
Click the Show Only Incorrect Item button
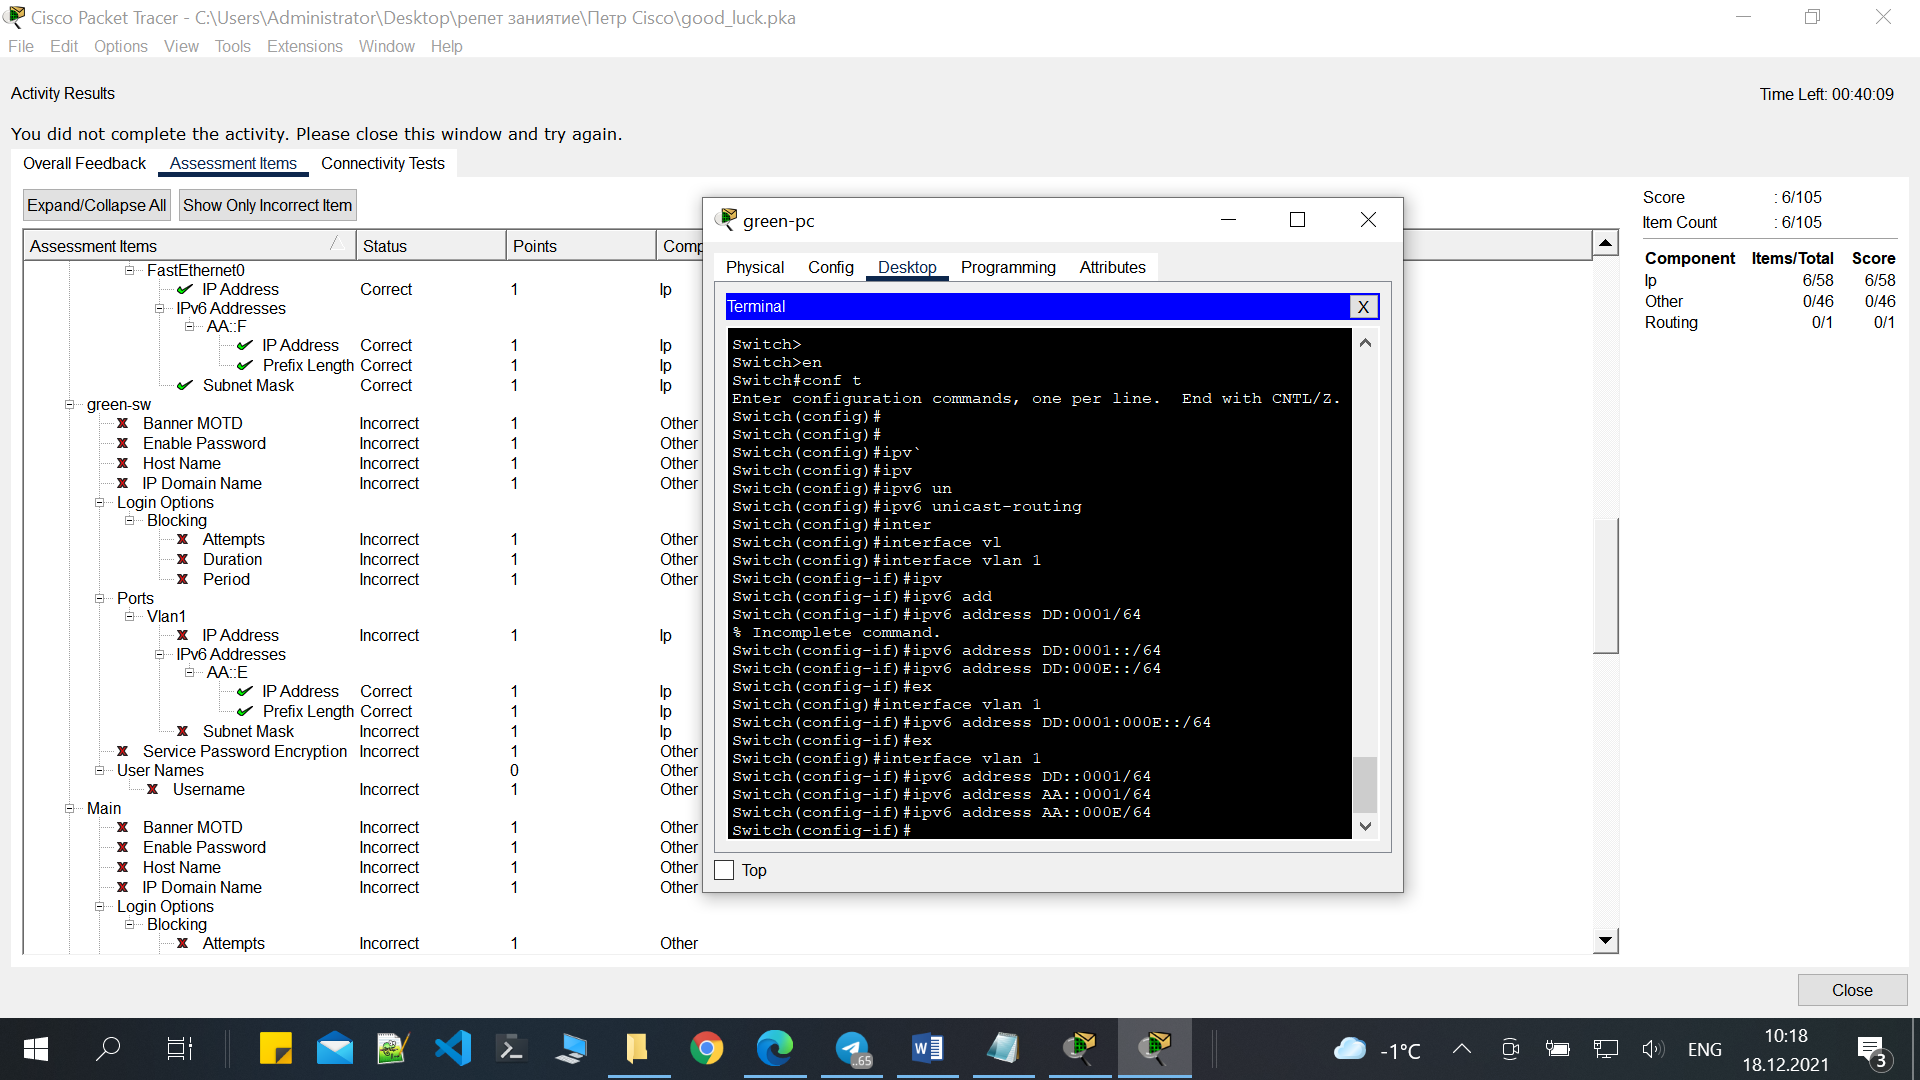click(x=267, y=205)
